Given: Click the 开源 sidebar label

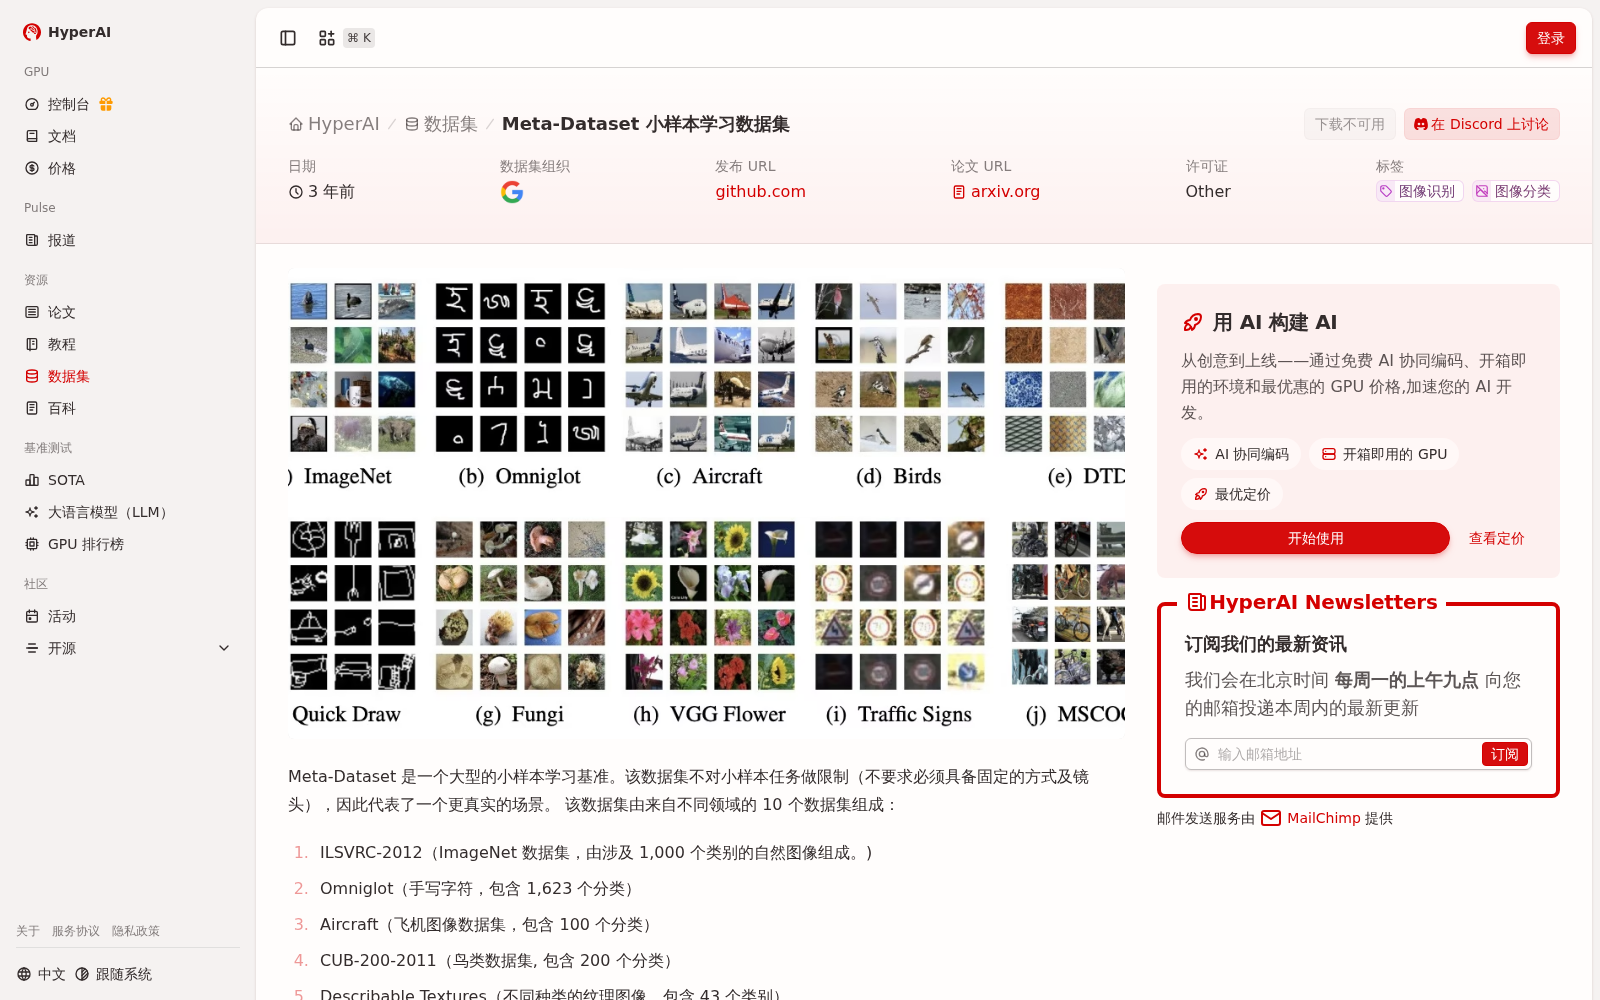Looking at the screenshot, I should pos(62,648).
